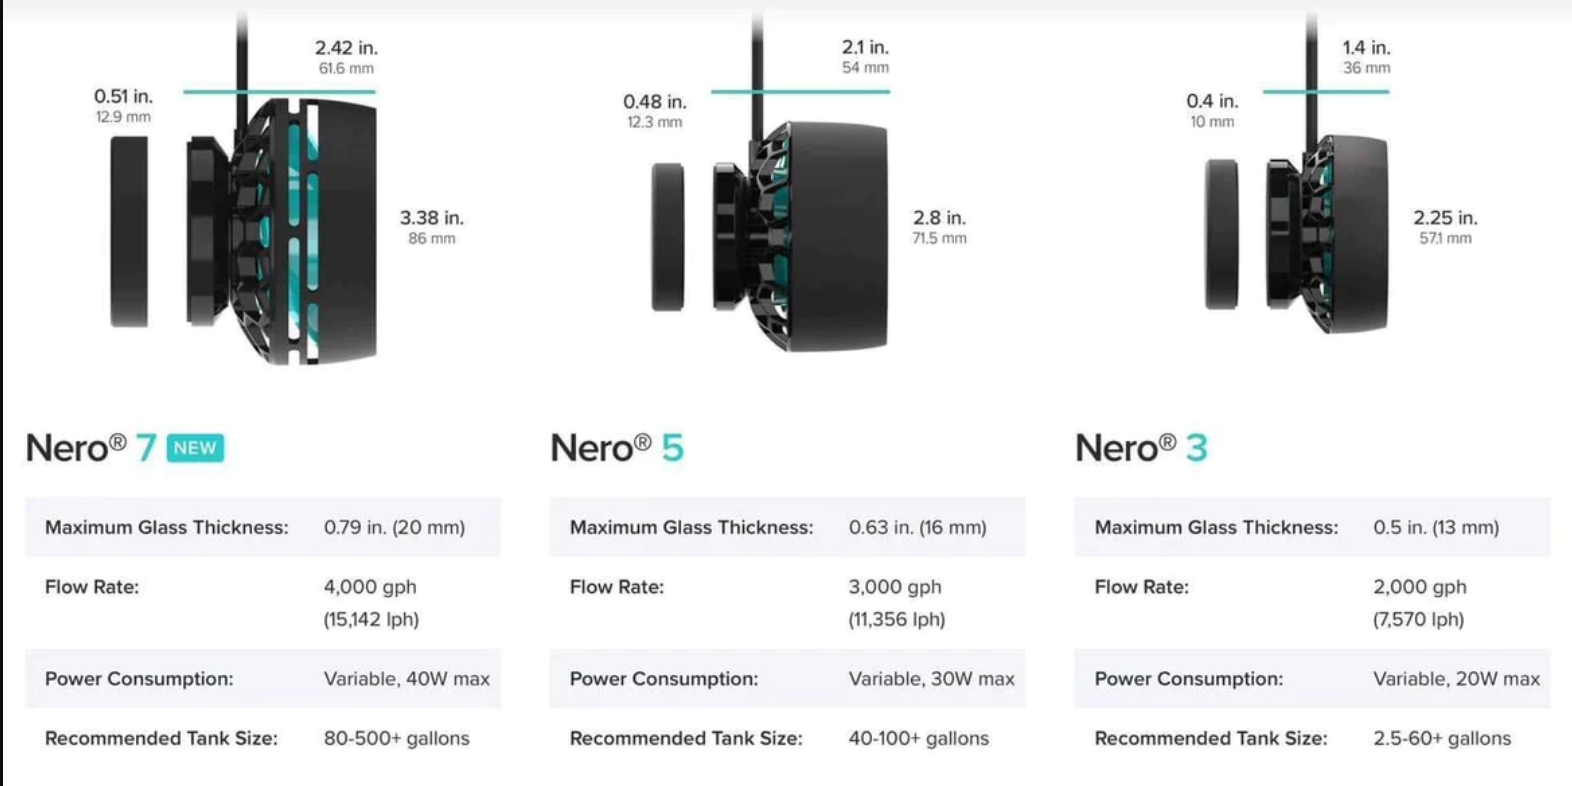The height and width of the screenshot is (786, 1572).
Task: Click the Nero 7 4,000 gph flow rate
Action: [x=370, y=587]
